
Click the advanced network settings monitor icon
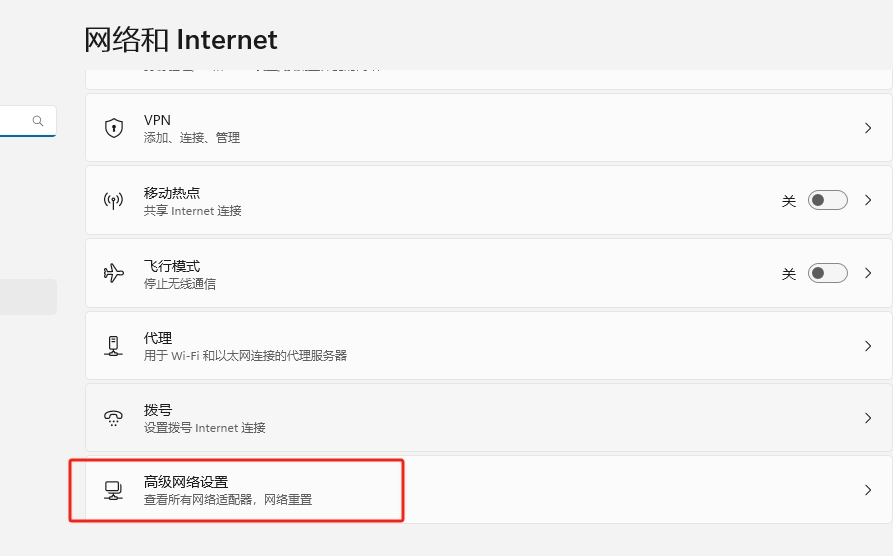click(x=113, y=490)
